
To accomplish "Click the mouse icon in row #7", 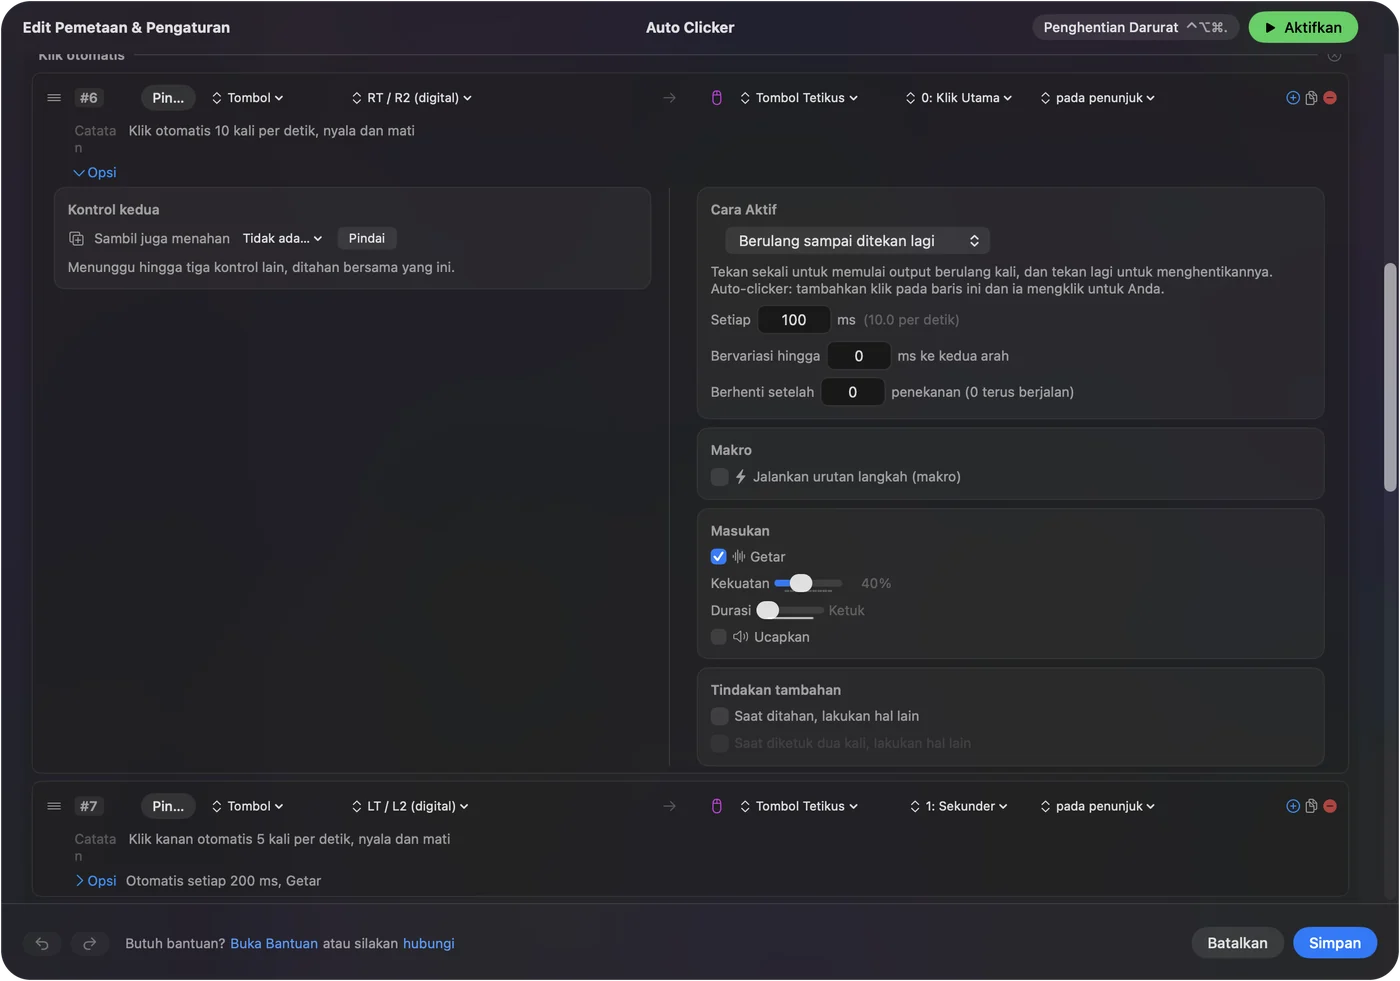I will [x=717, y=806].
